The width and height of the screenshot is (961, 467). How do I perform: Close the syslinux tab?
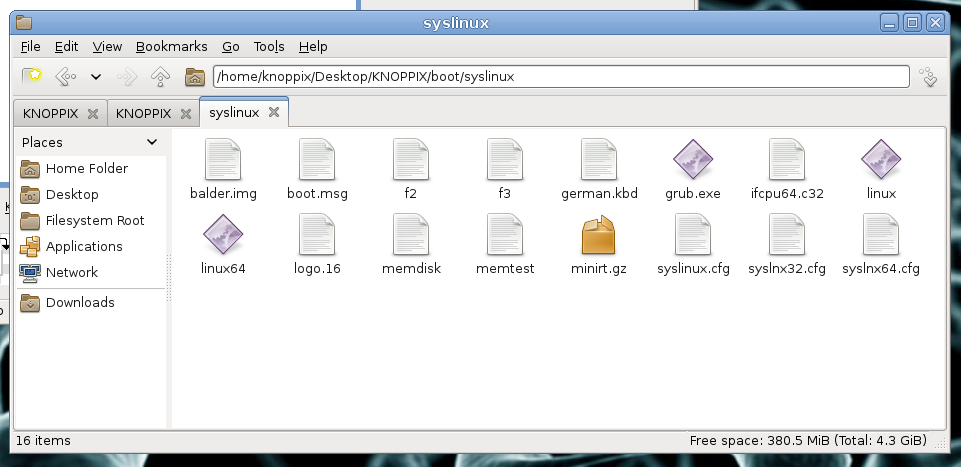[x=275, y=113]
